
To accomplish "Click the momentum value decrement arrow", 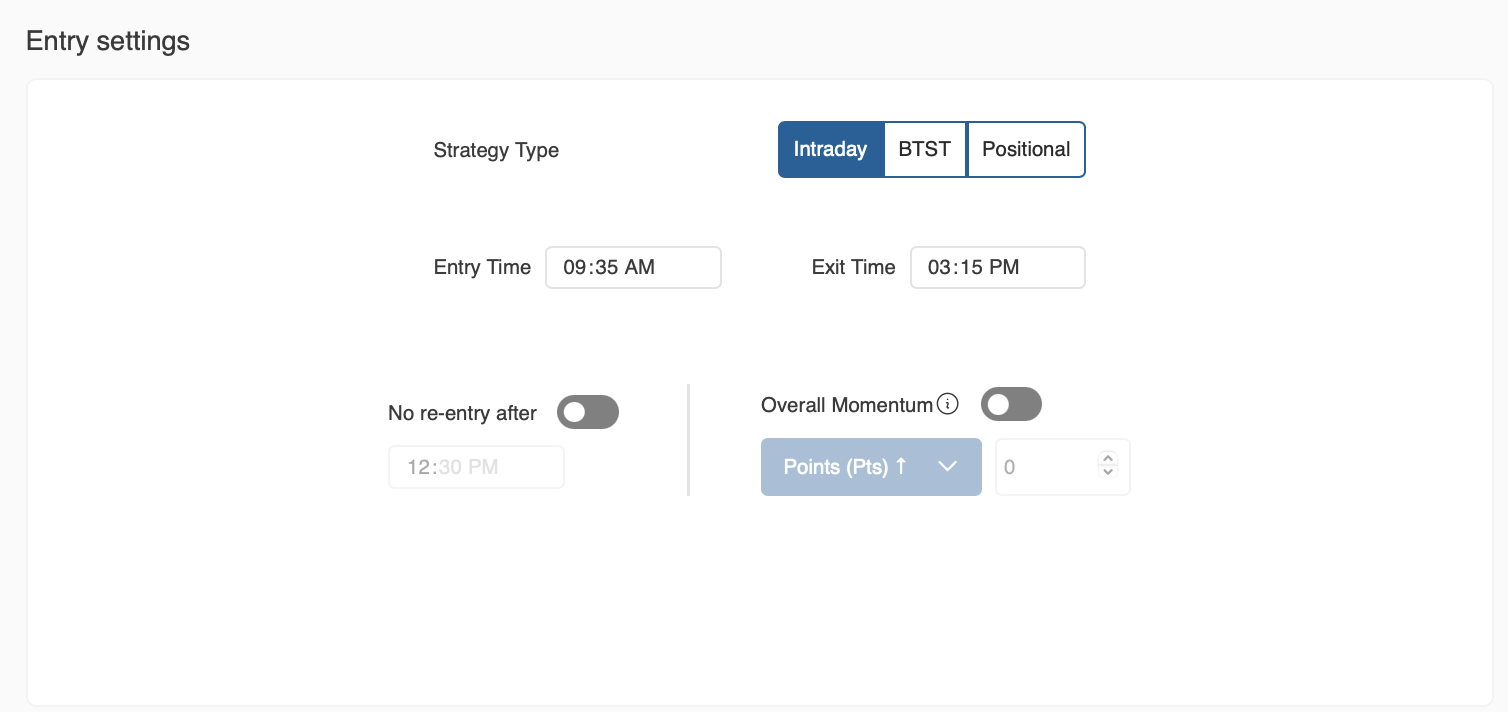I will [1107, 472].
